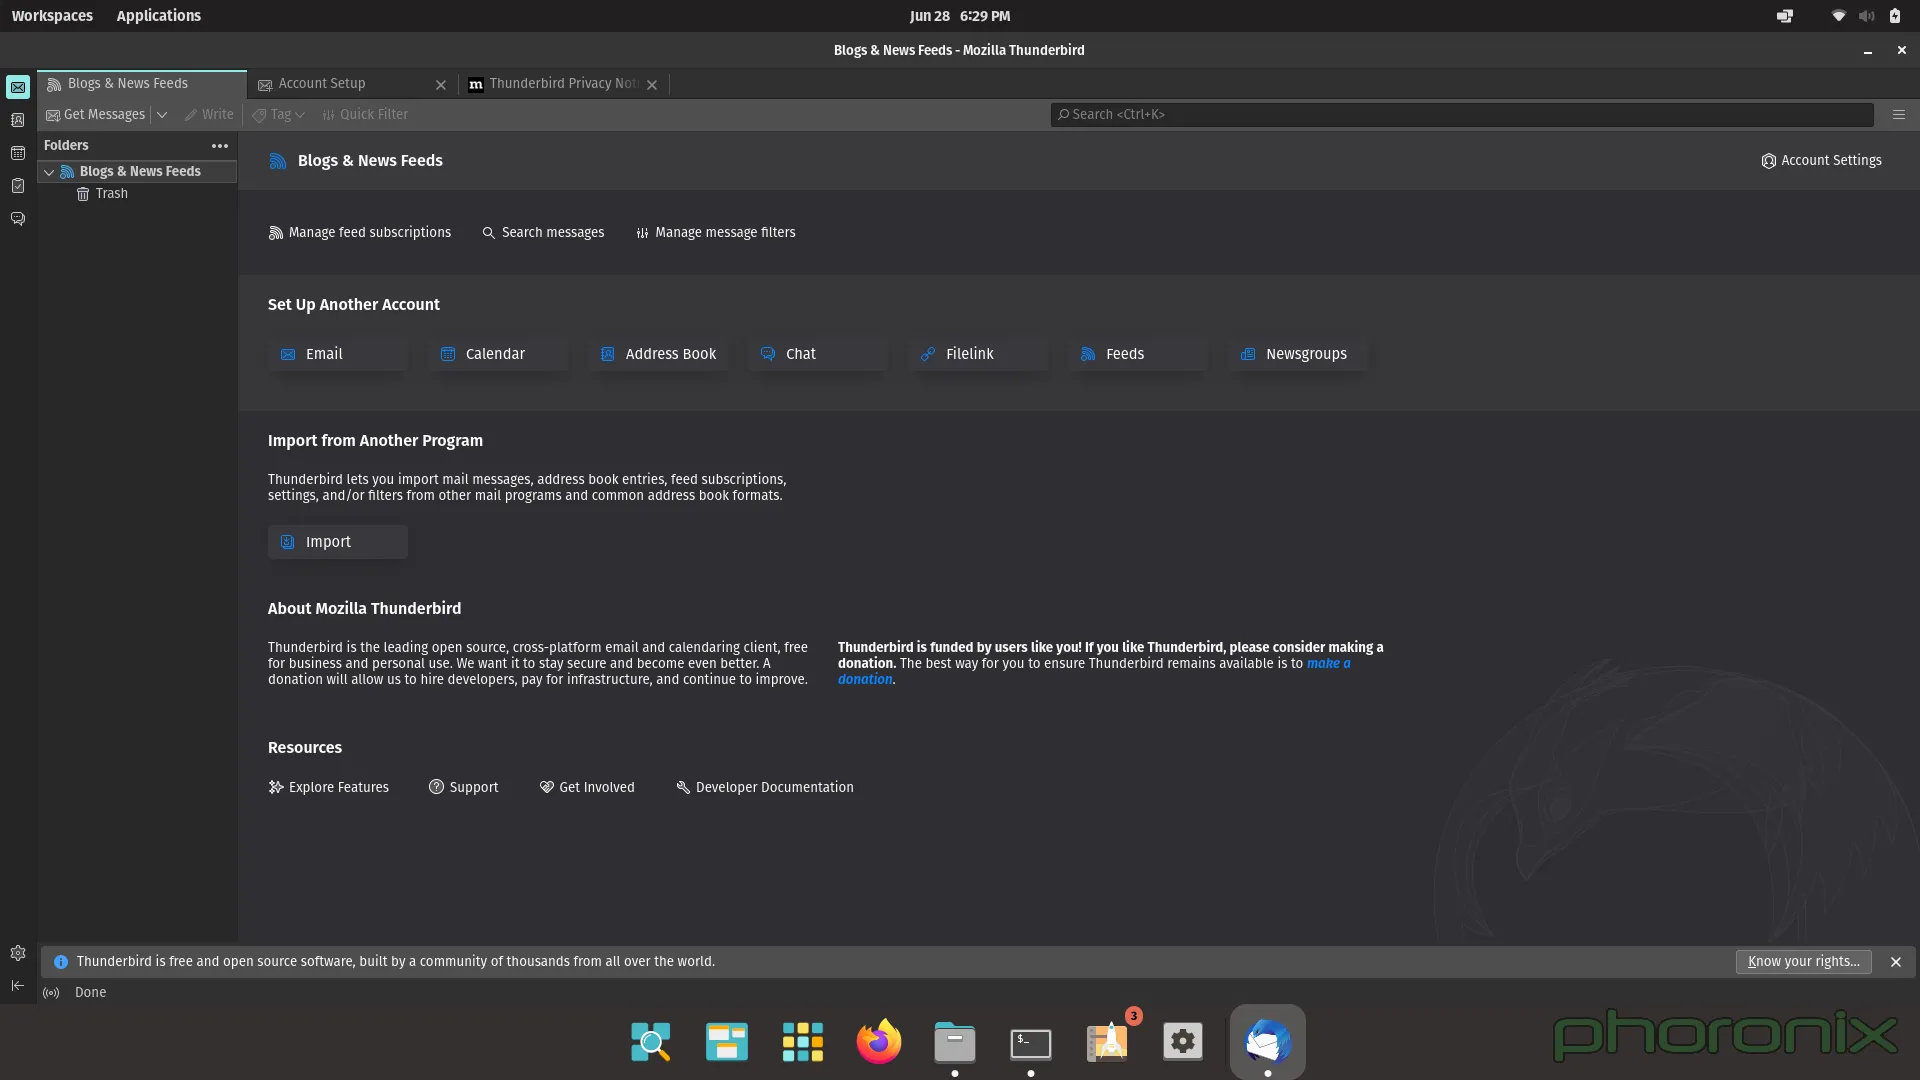Screen dimensions: 1920x1080
Task: Click the screen share tray icon
Action: [x=1785, y=16]
